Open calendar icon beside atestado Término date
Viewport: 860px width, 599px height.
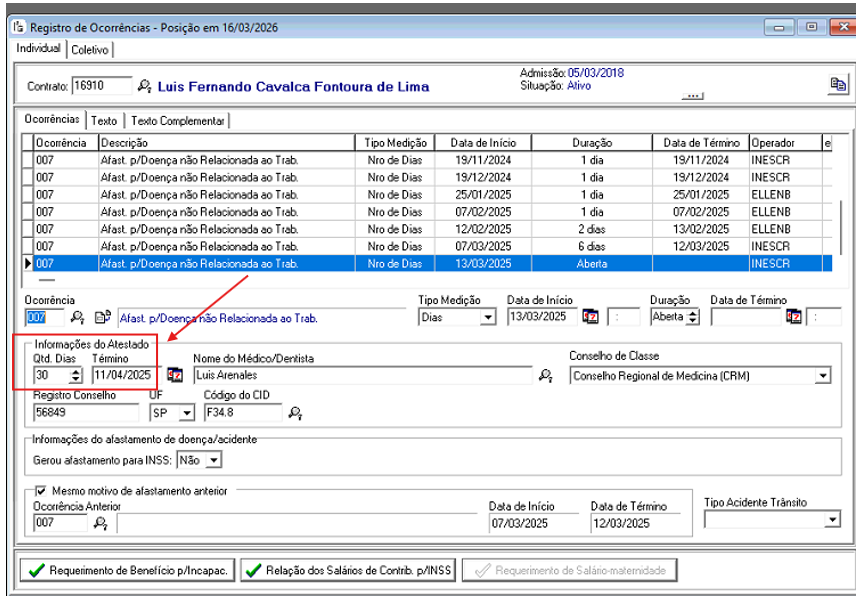pyautogui.click(x=175, y=375)
